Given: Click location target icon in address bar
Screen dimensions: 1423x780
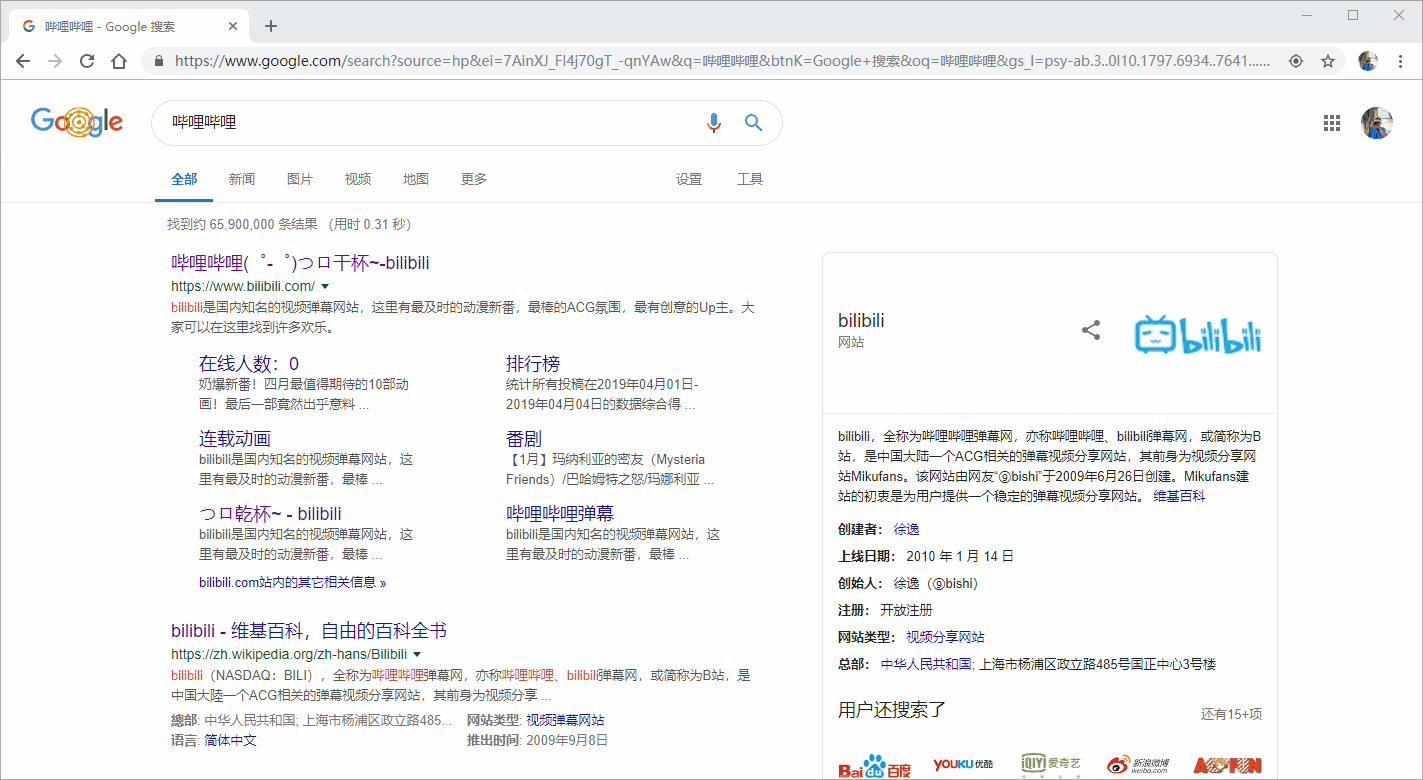Looking at the screenshot, I should tap(1296, 61).
